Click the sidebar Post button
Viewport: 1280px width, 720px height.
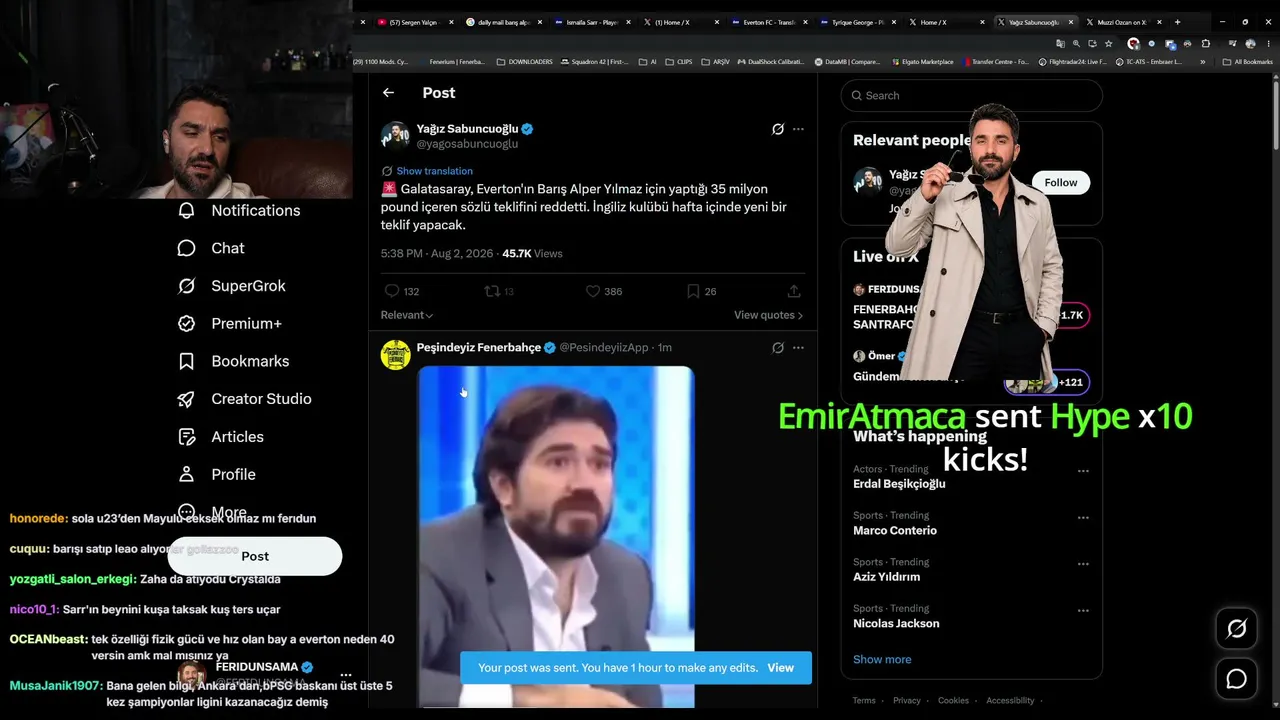click(x=255, y=556)
